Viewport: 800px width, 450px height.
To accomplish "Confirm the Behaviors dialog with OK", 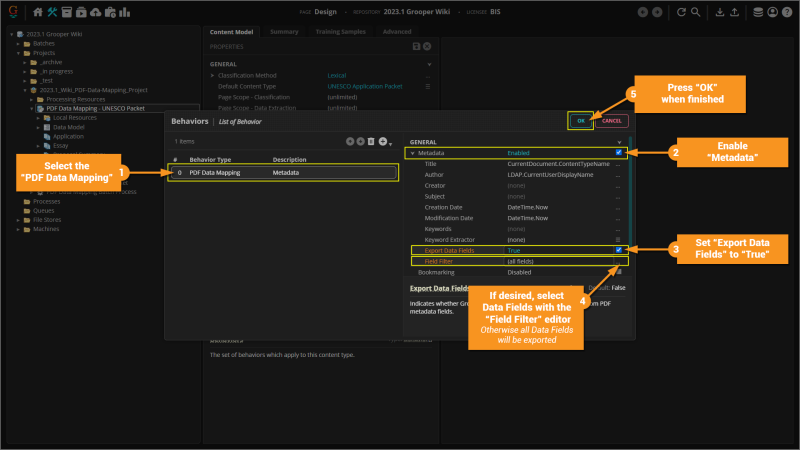I will [x=581, y=121].
